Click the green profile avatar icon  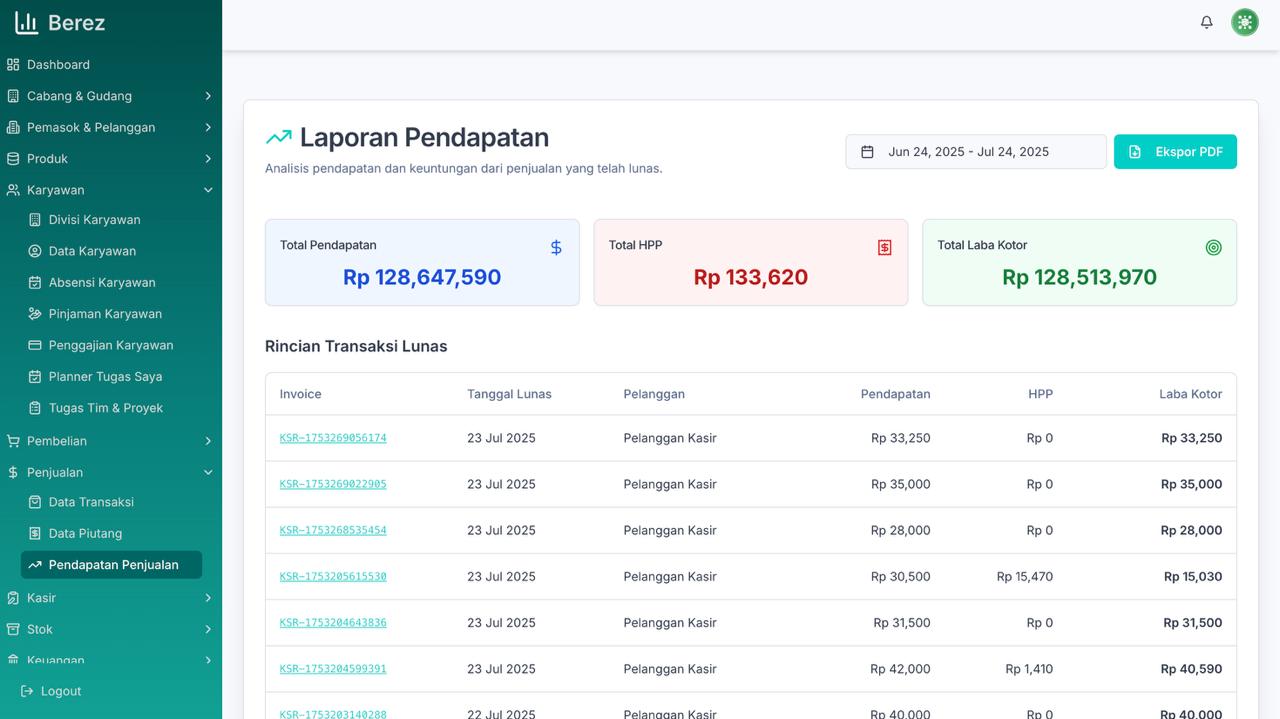click(1244, 21)
